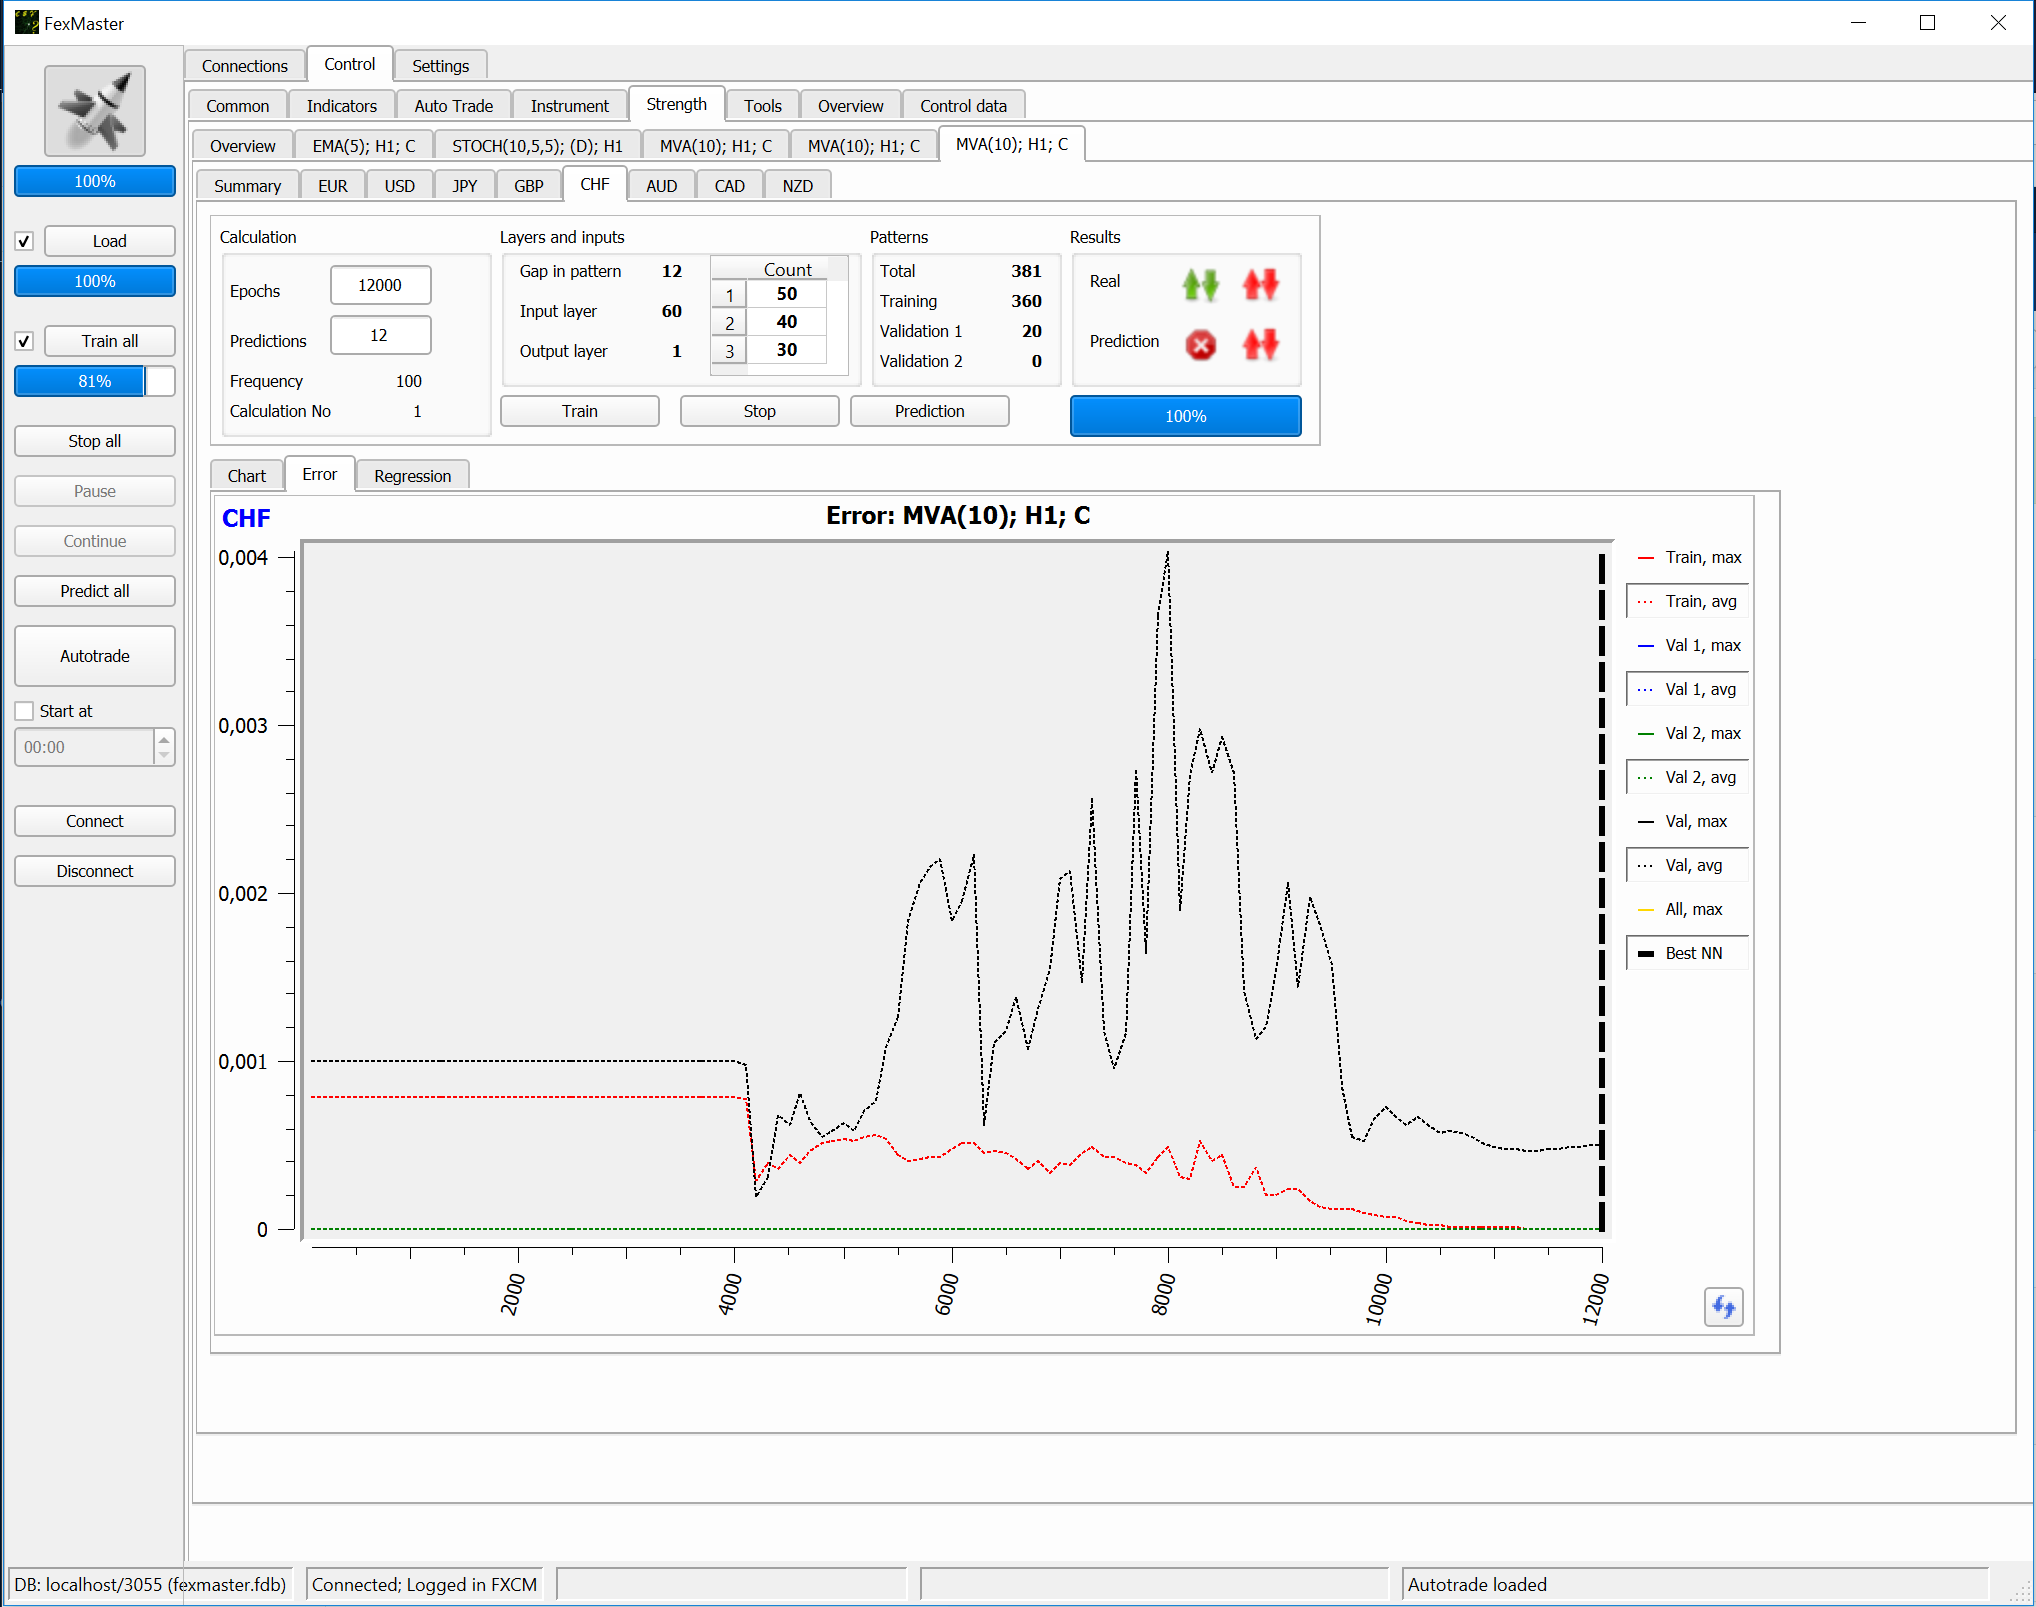2036x1607 pixels.
Task: Switch to the Regression tab
Action: coord(412,476)
